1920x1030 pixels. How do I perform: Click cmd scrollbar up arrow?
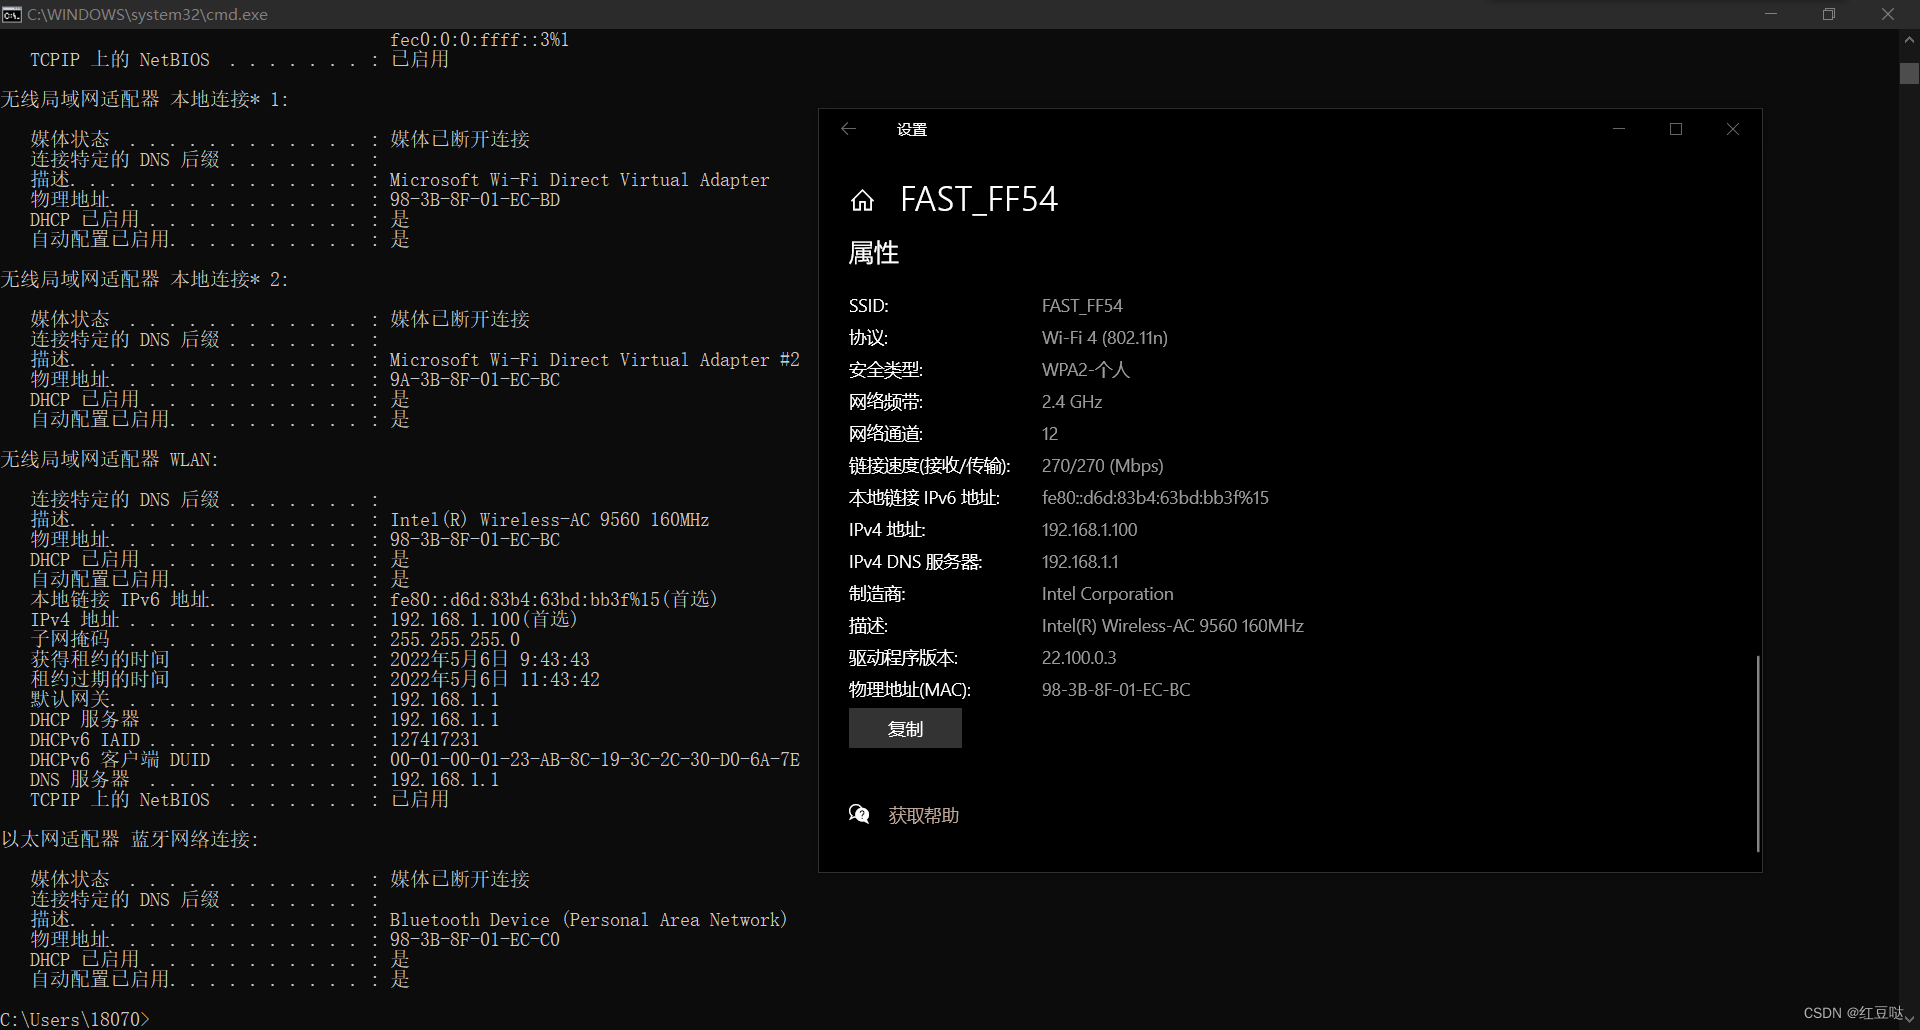(1909, 40)
